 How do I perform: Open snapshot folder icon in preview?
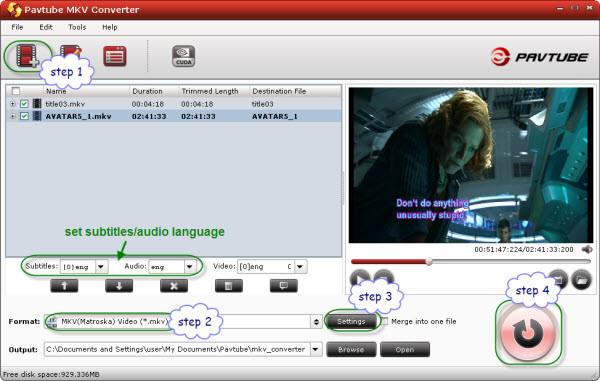coord(581,280)
